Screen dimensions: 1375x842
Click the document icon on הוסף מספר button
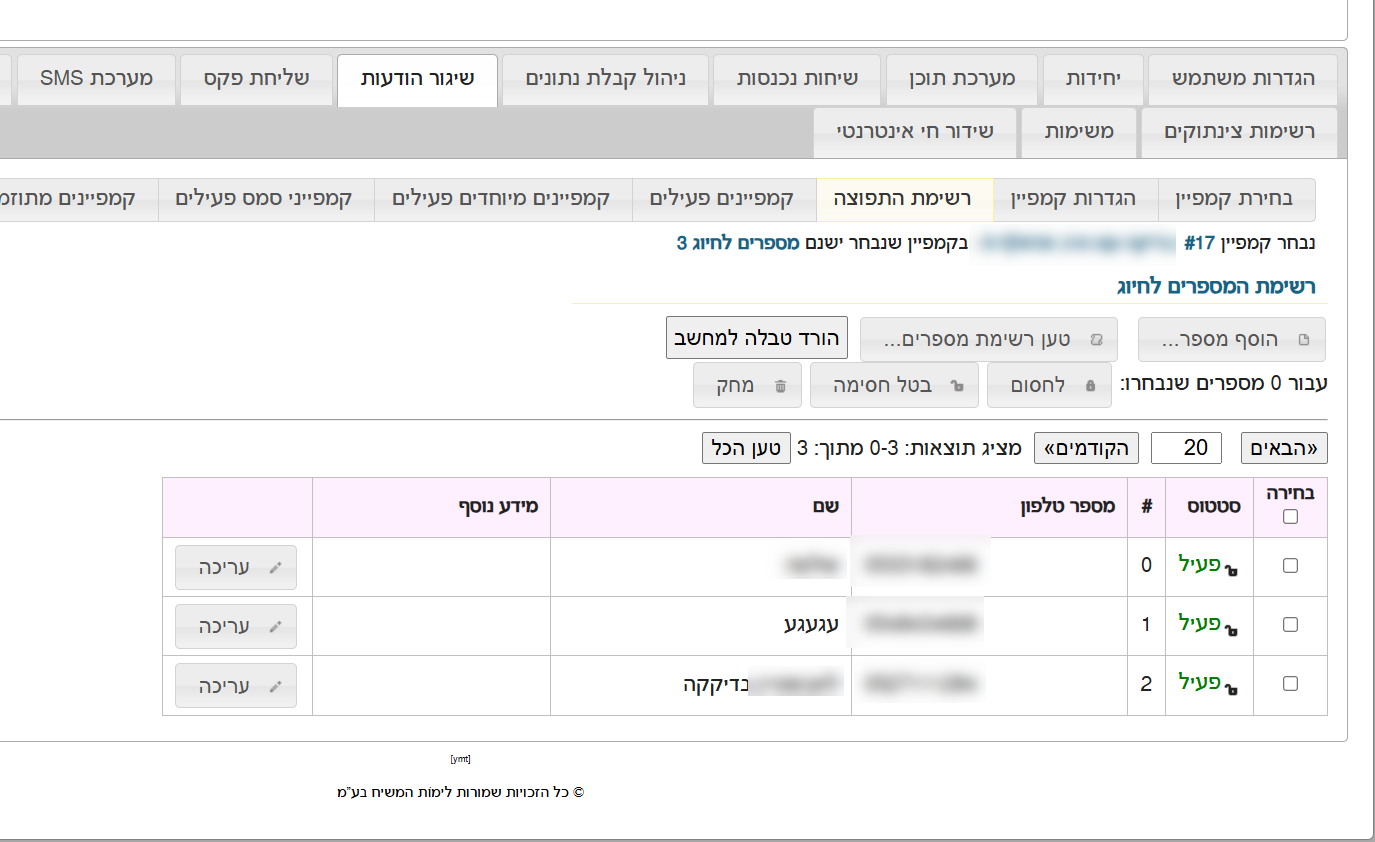click(1303, 340)
